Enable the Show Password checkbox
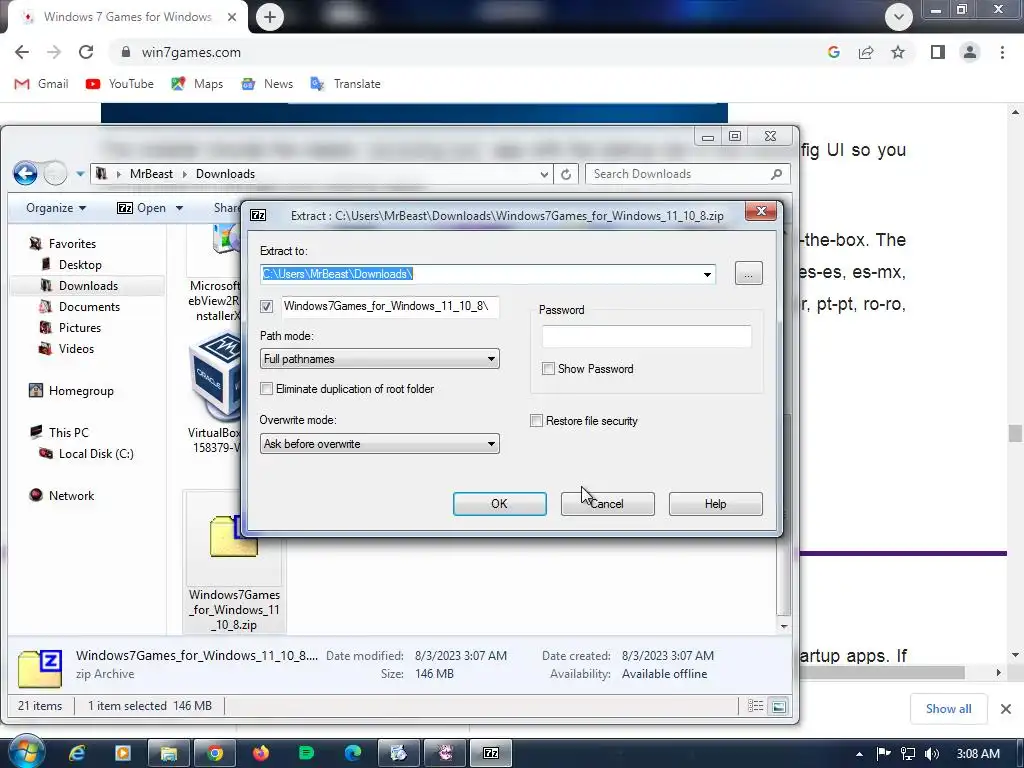The width and height of the screenshot is (1024, 768). pos(549,369)
